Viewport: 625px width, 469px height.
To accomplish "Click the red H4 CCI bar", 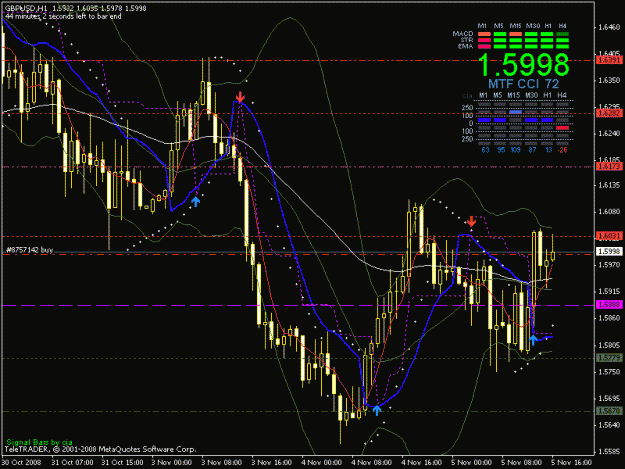I will pos(562,128).
